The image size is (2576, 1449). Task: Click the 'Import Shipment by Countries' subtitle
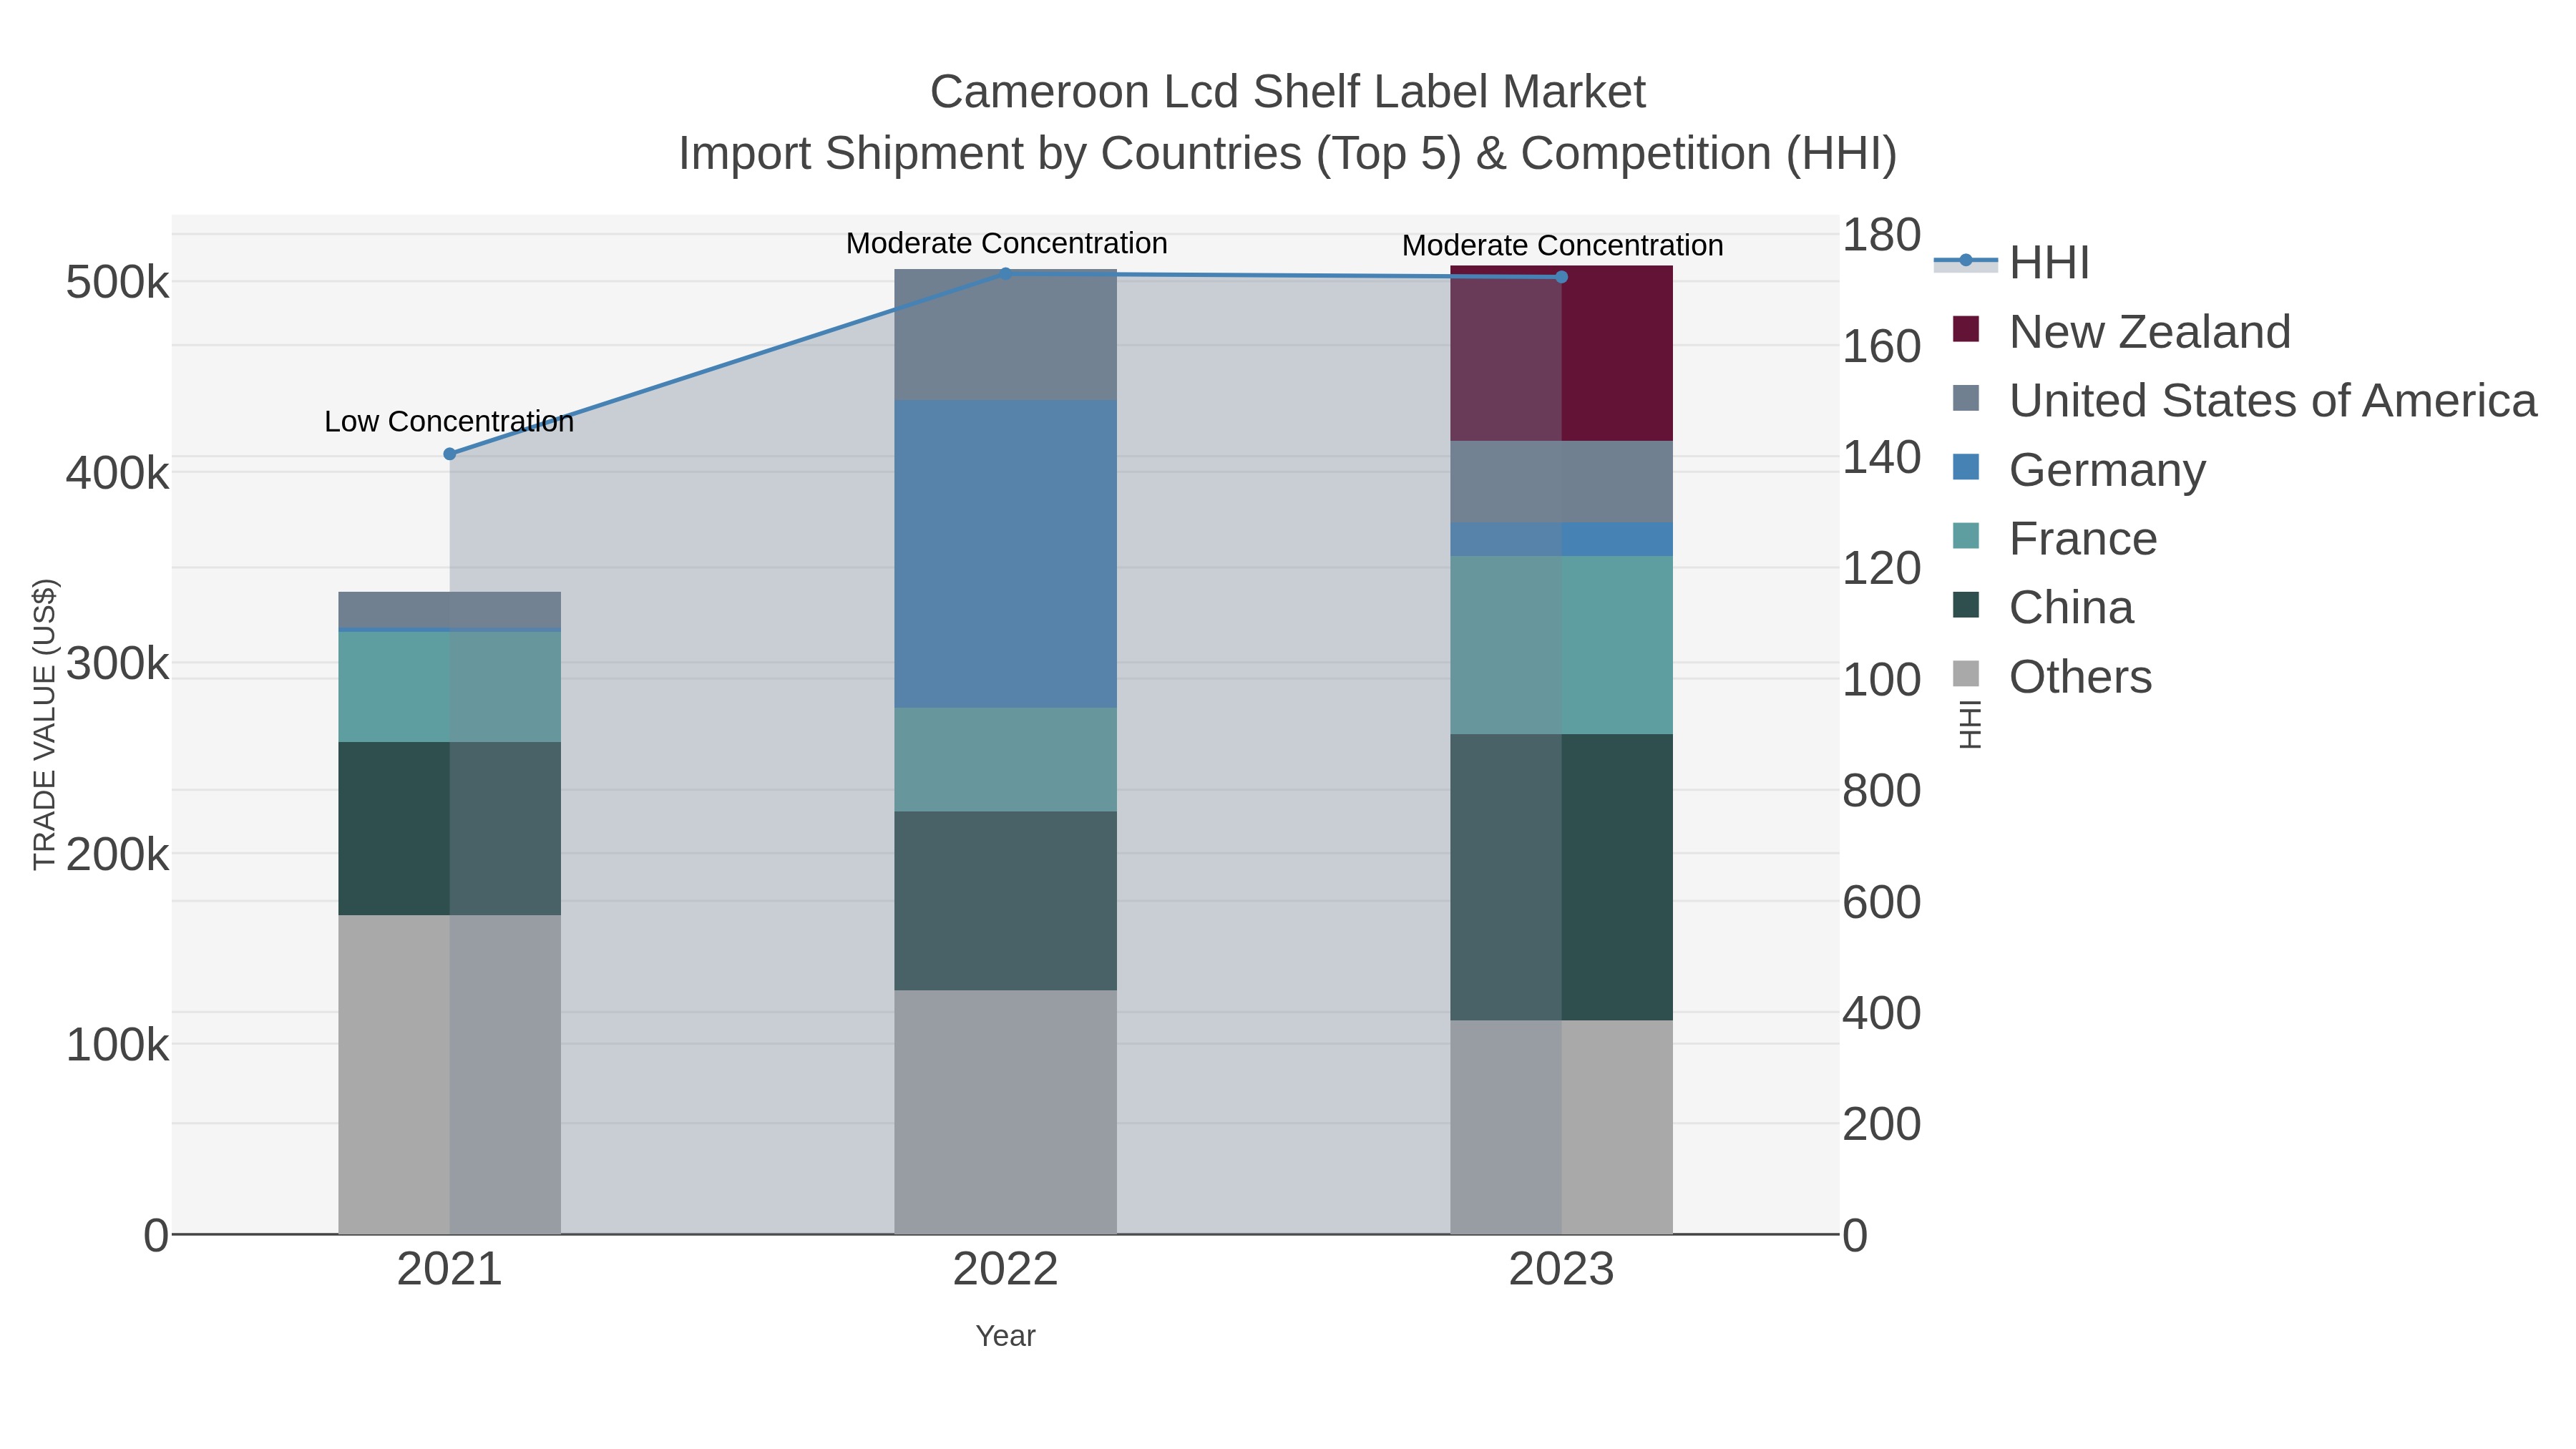1287,154
